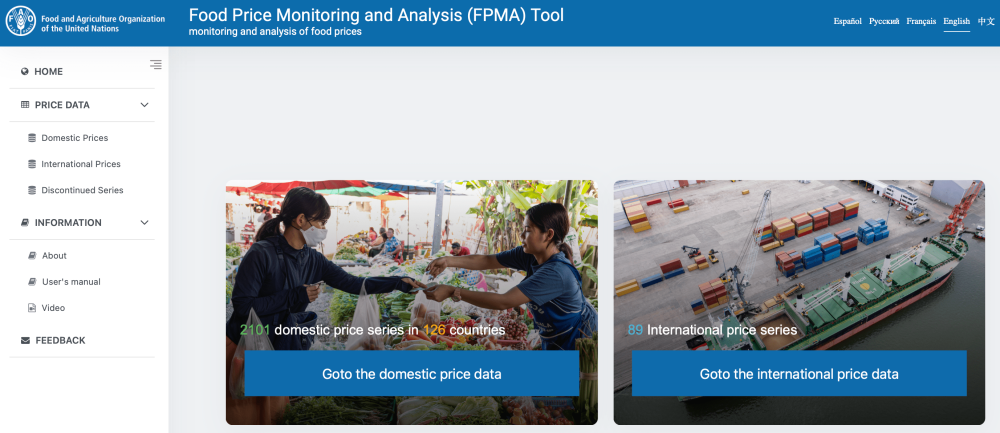Switch language to Español

[x=847, y=21]
